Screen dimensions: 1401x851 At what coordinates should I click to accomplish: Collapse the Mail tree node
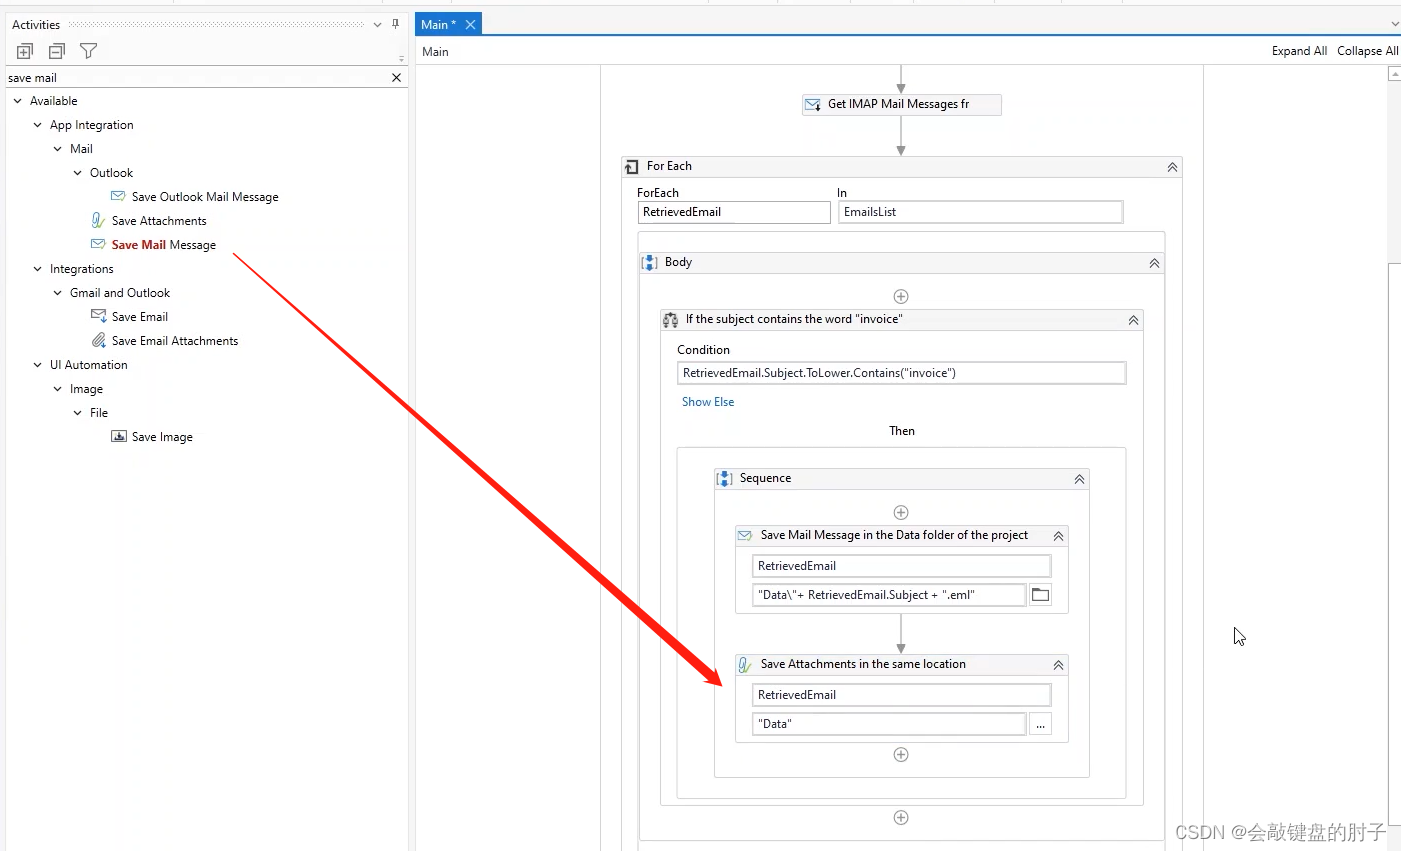click(58, 149)
